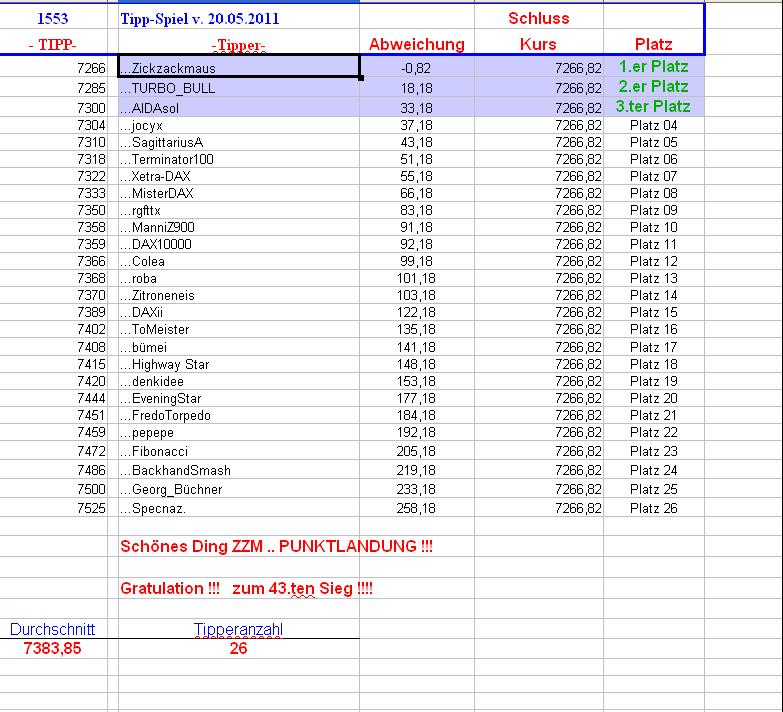
Task: Select the deviation value -0,82
Action: pyautogui.click(x=416, y=68)
